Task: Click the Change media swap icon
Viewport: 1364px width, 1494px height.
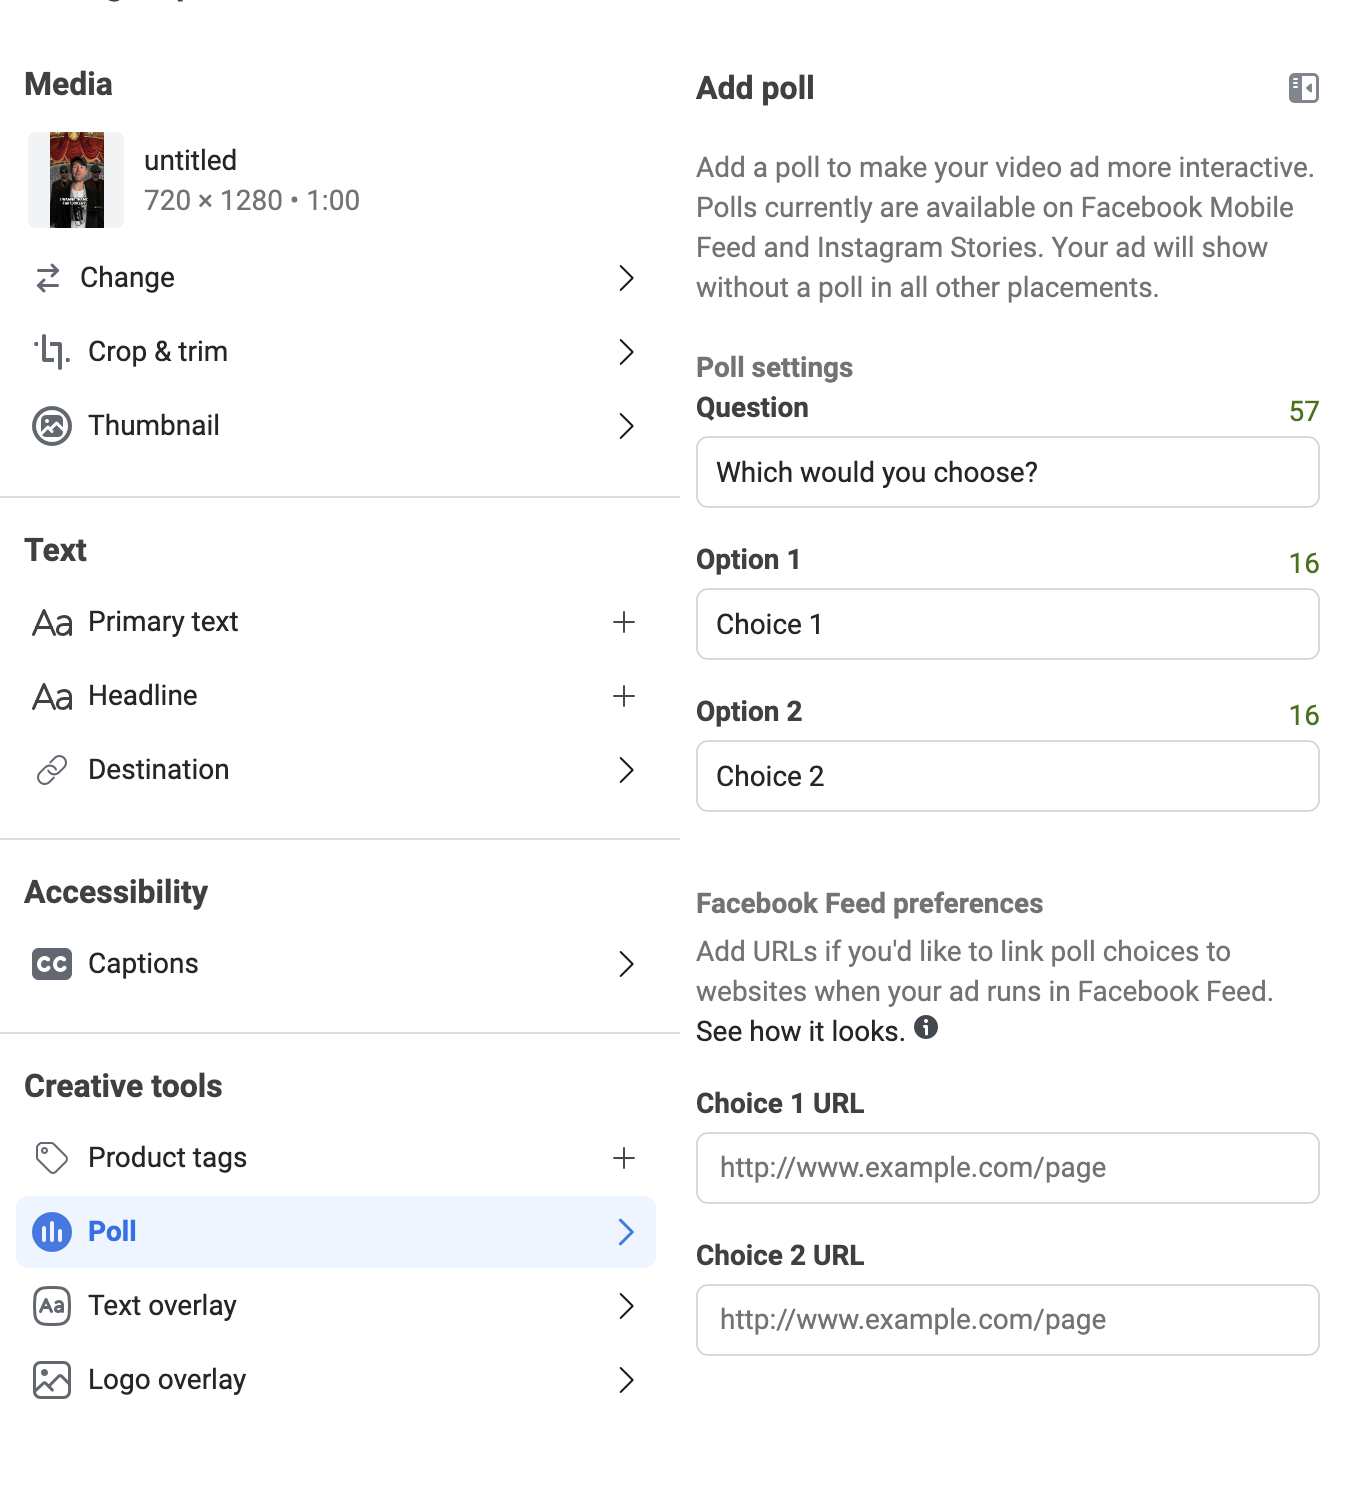Action: (47, 278)
